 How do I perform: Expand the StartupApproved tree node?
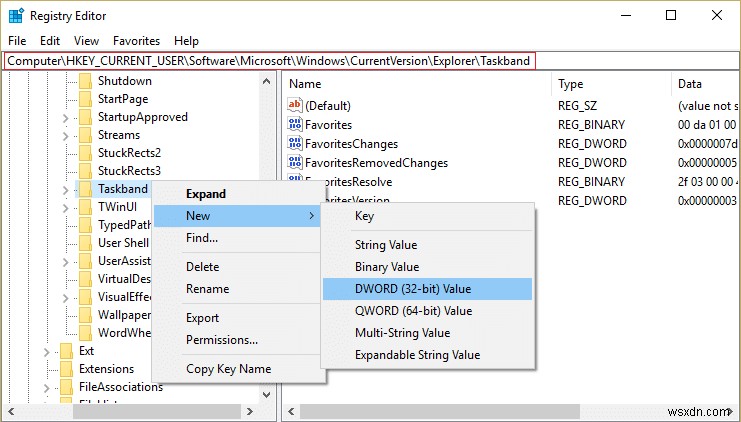tap(65, 117)
